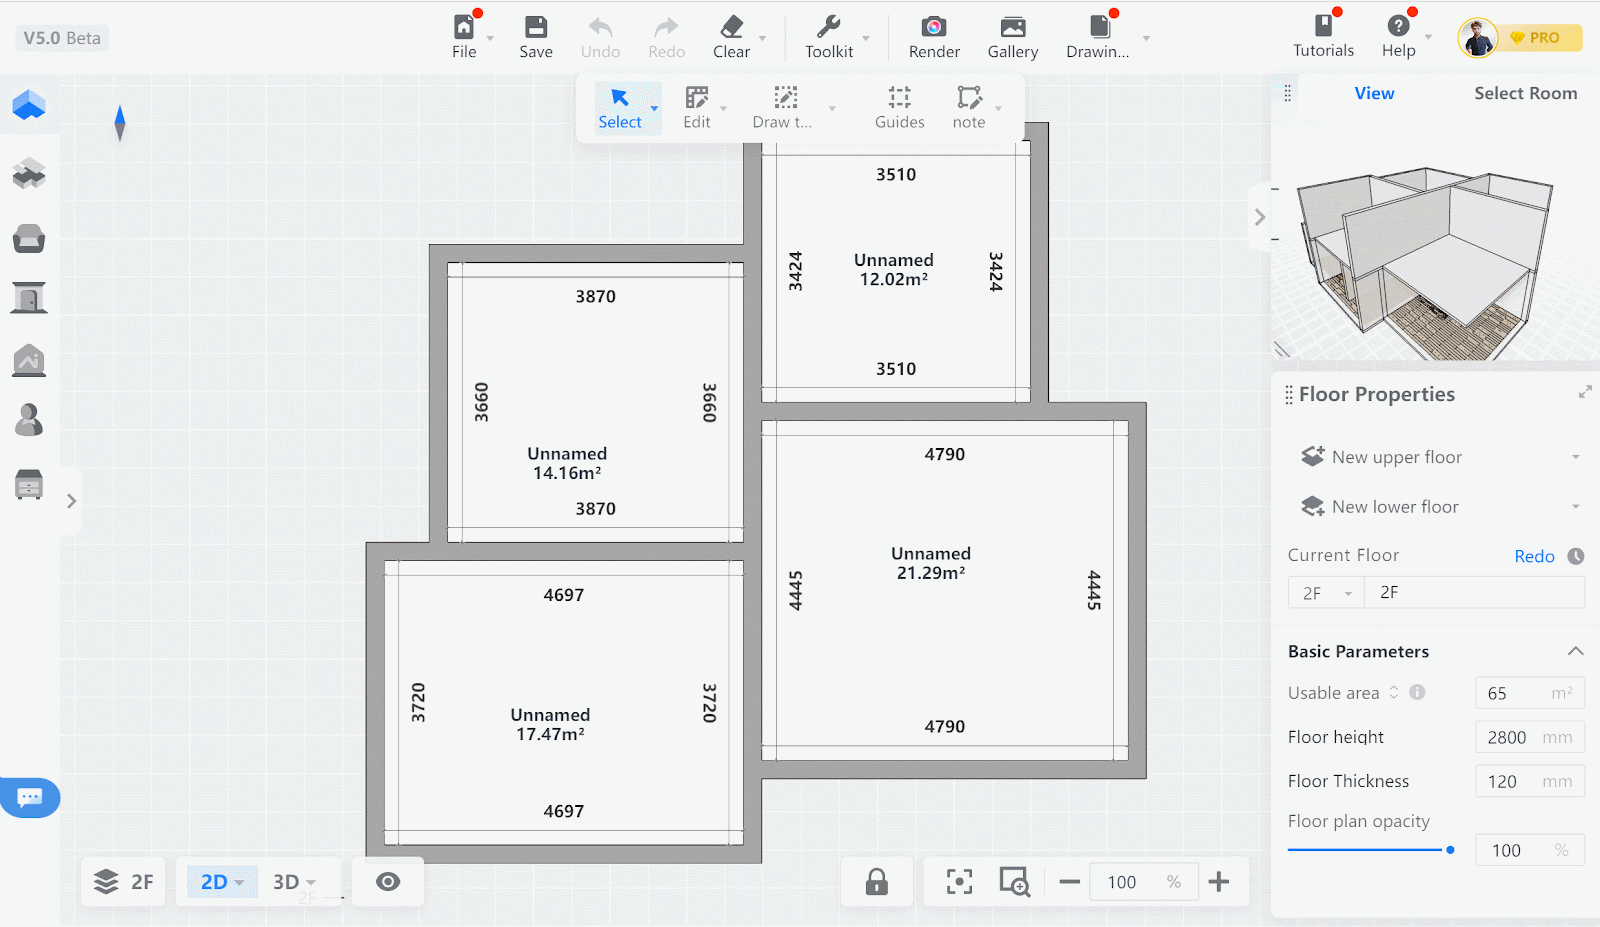
Task: Open the View tab
Action: (x=1374, y=93)
